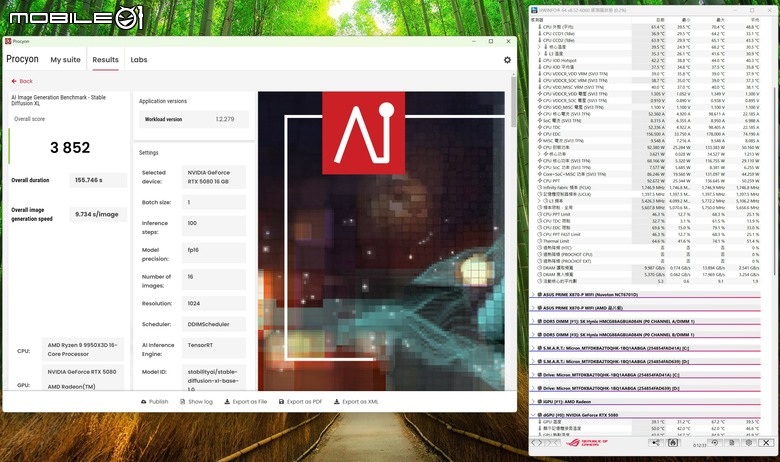Click Show log in the Procyon footer
Screen dimensions: 780x462
coord(196,401)
